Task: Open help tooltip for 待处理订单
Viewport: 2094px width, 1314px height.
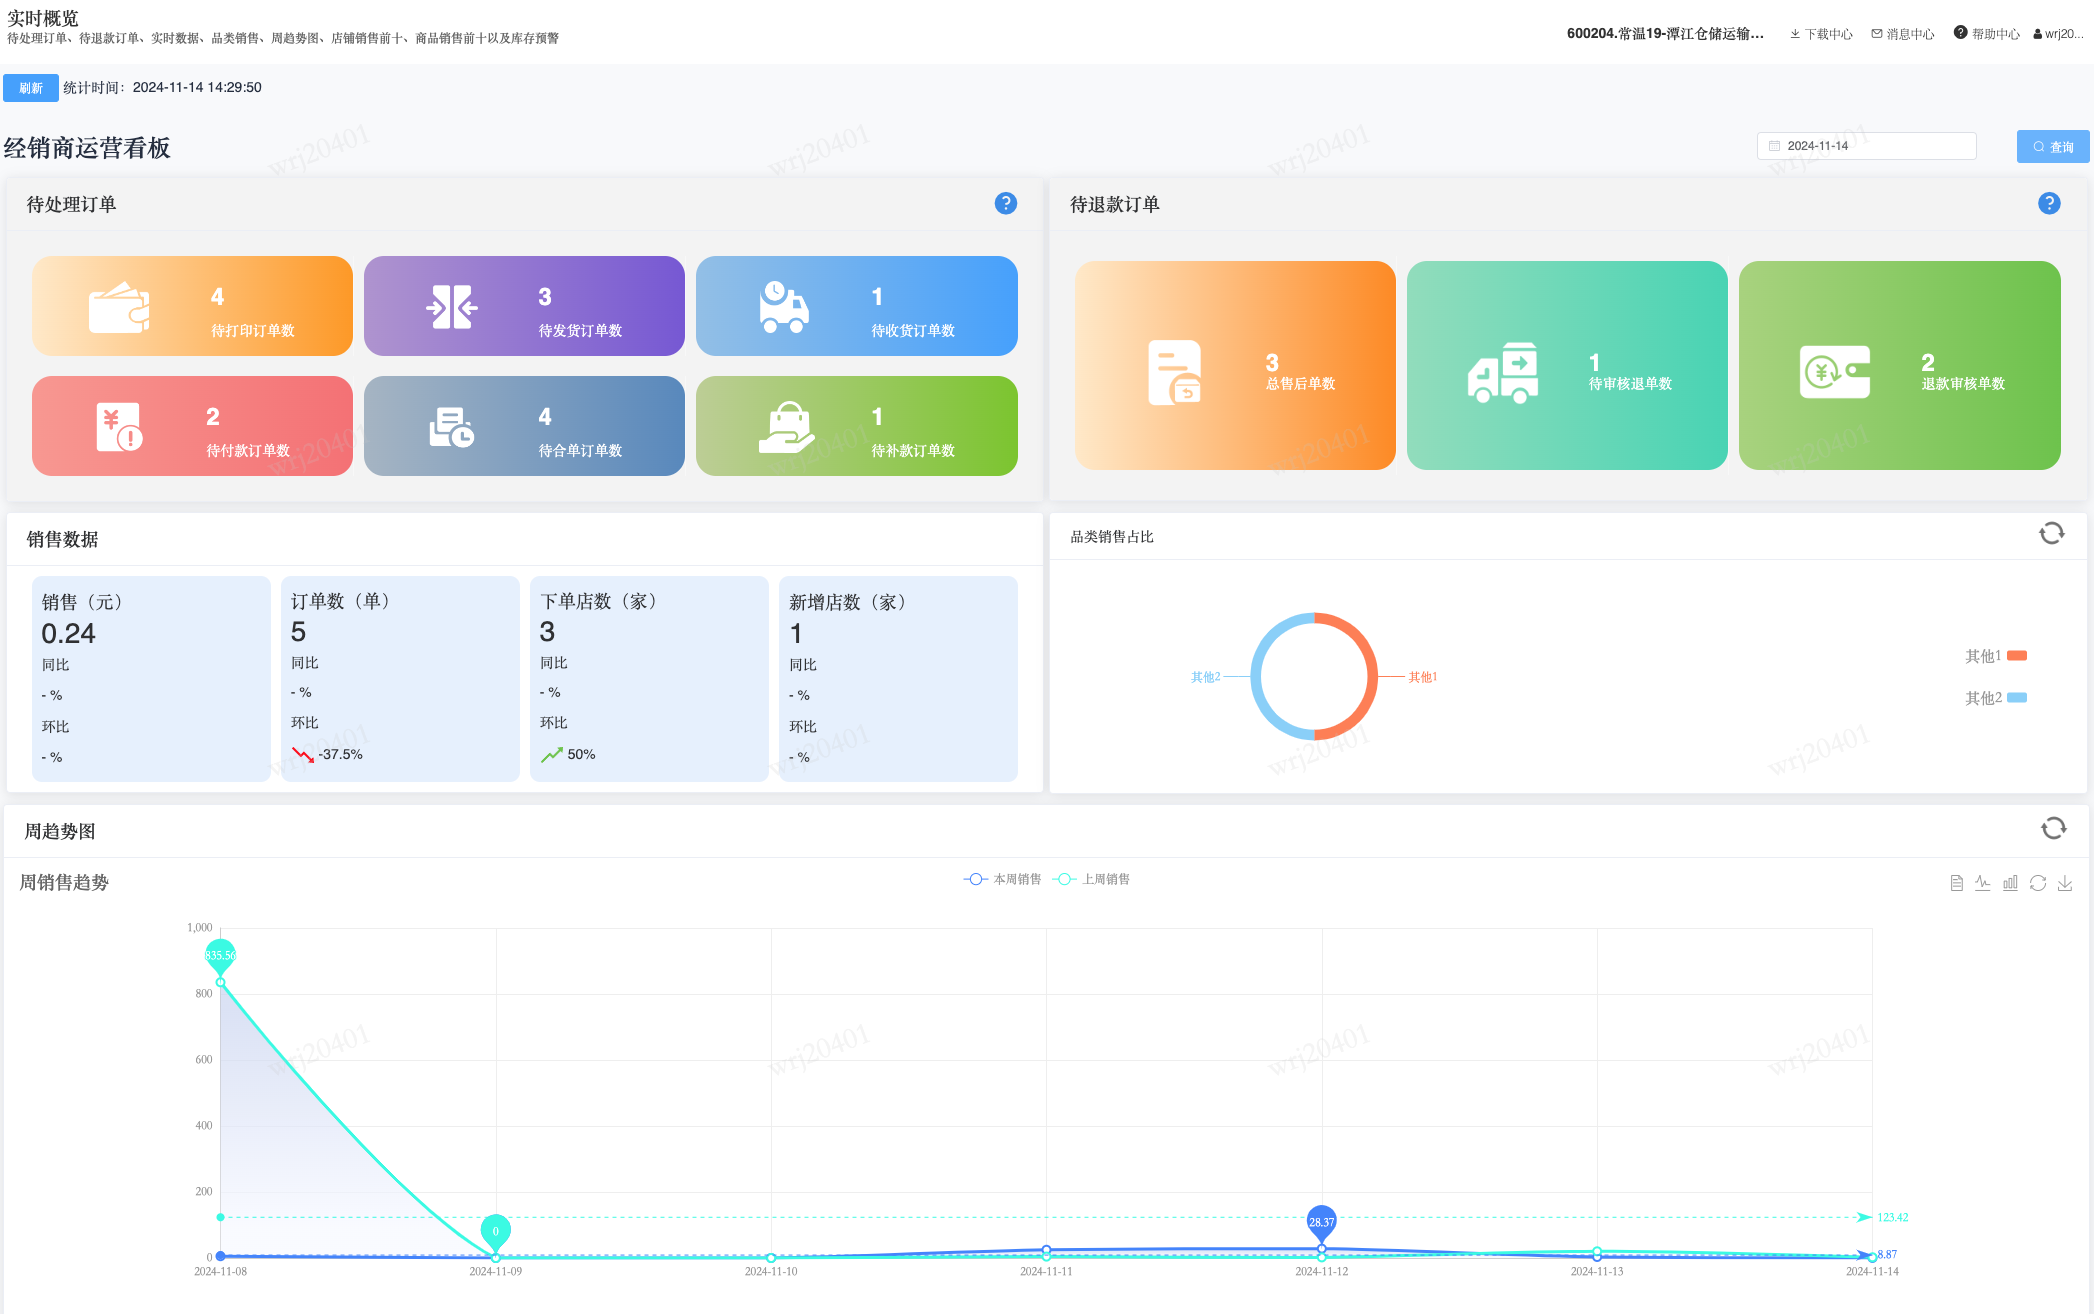Action: (x=1006, y=204)
